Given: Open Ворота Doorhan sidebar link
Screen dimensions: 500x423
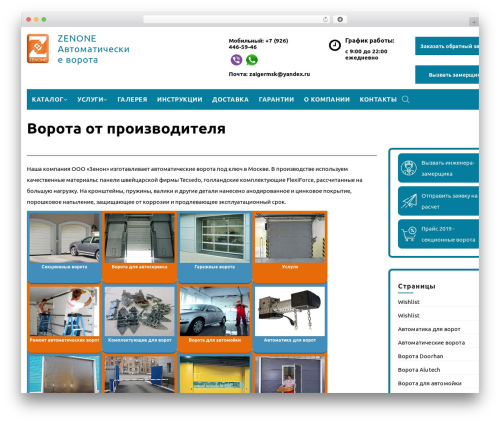Looking at the screenshot, I should [x=420, y=356].
